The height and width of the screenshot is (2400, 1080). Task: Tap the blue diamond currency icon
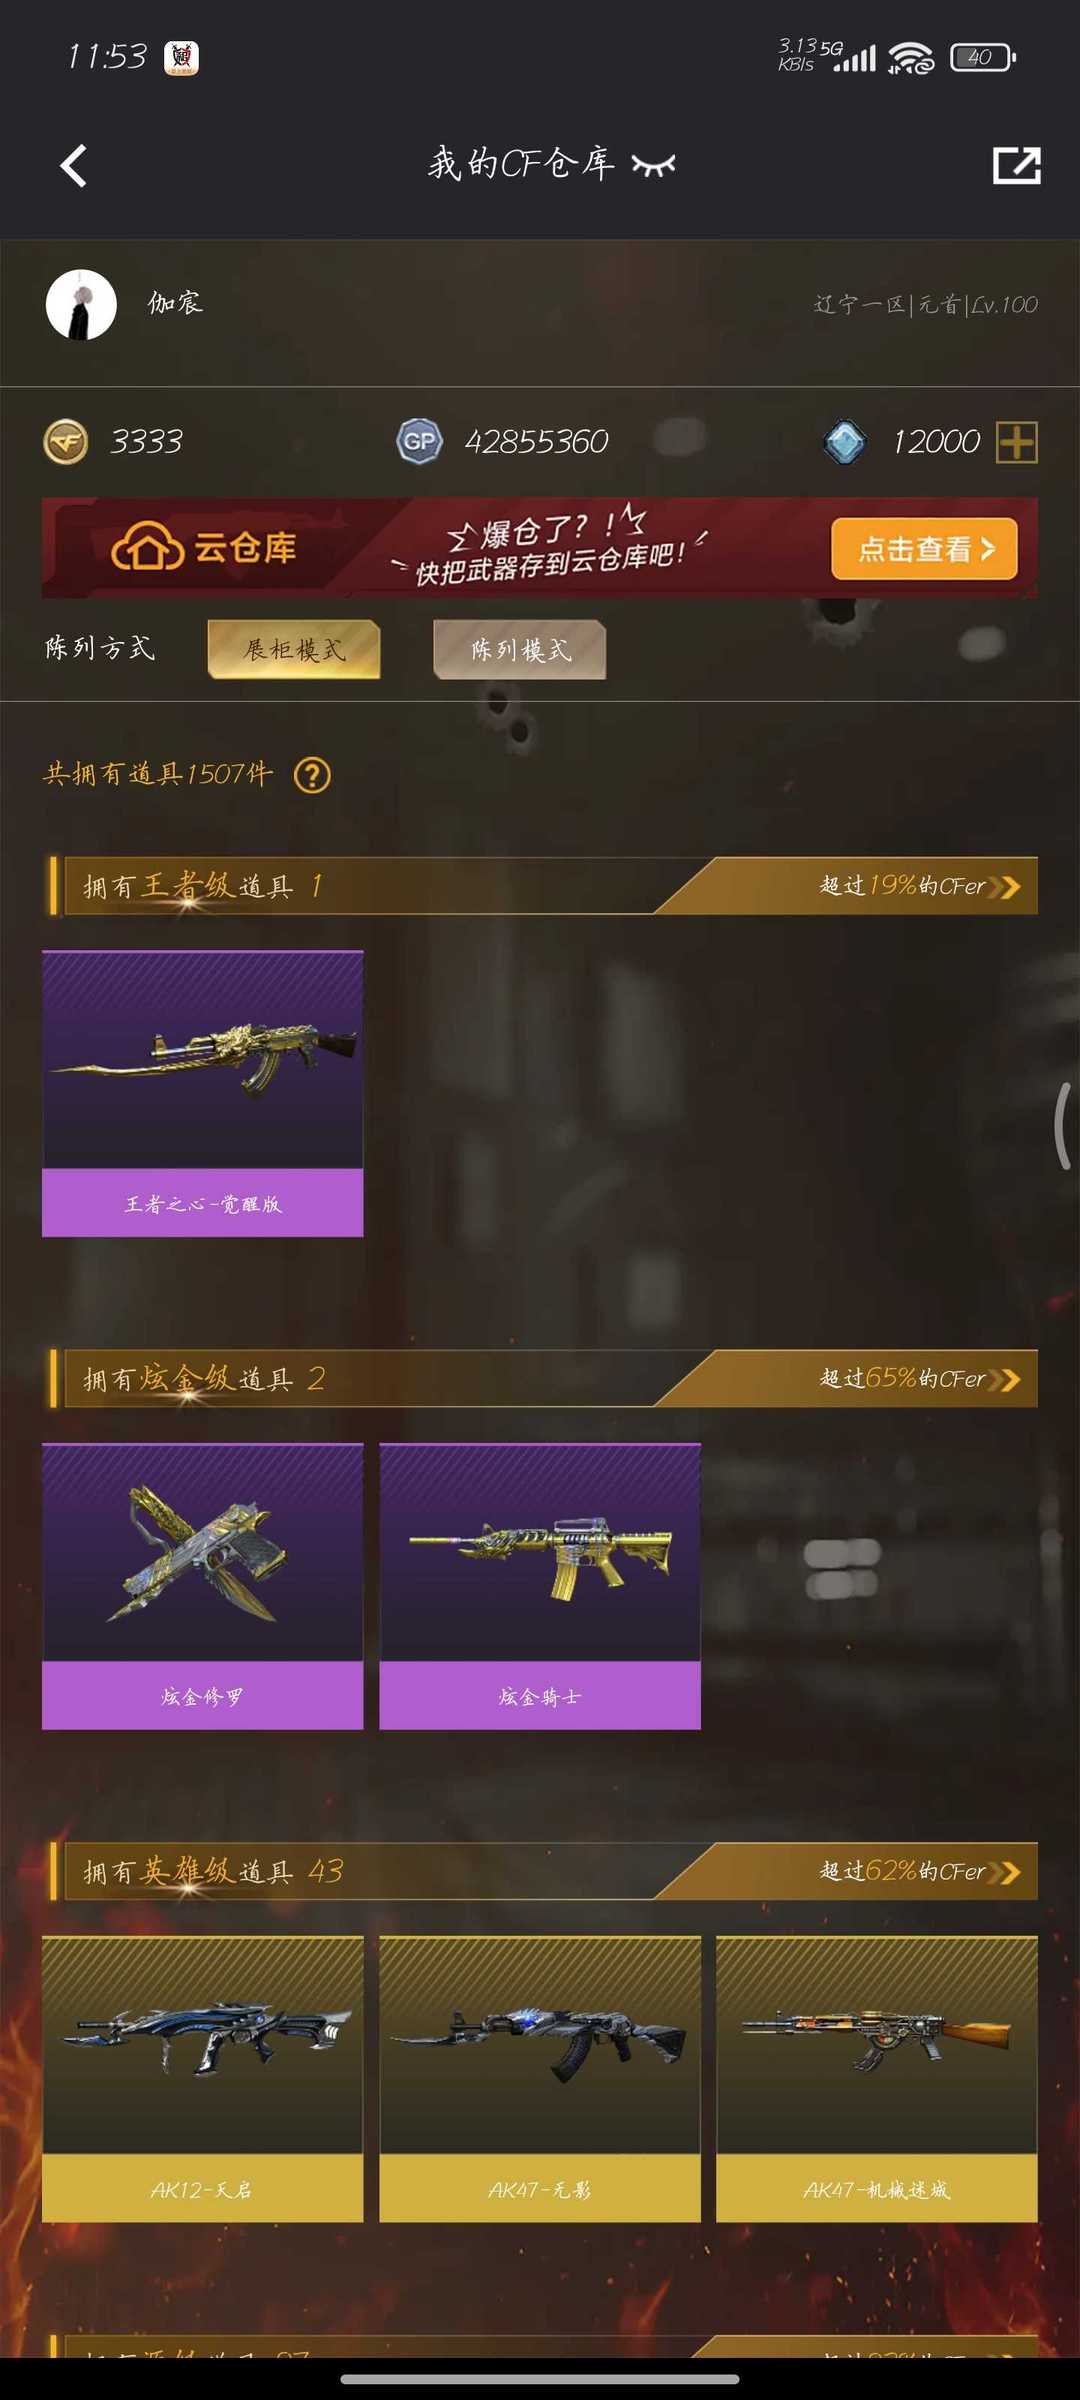point(844,441)
